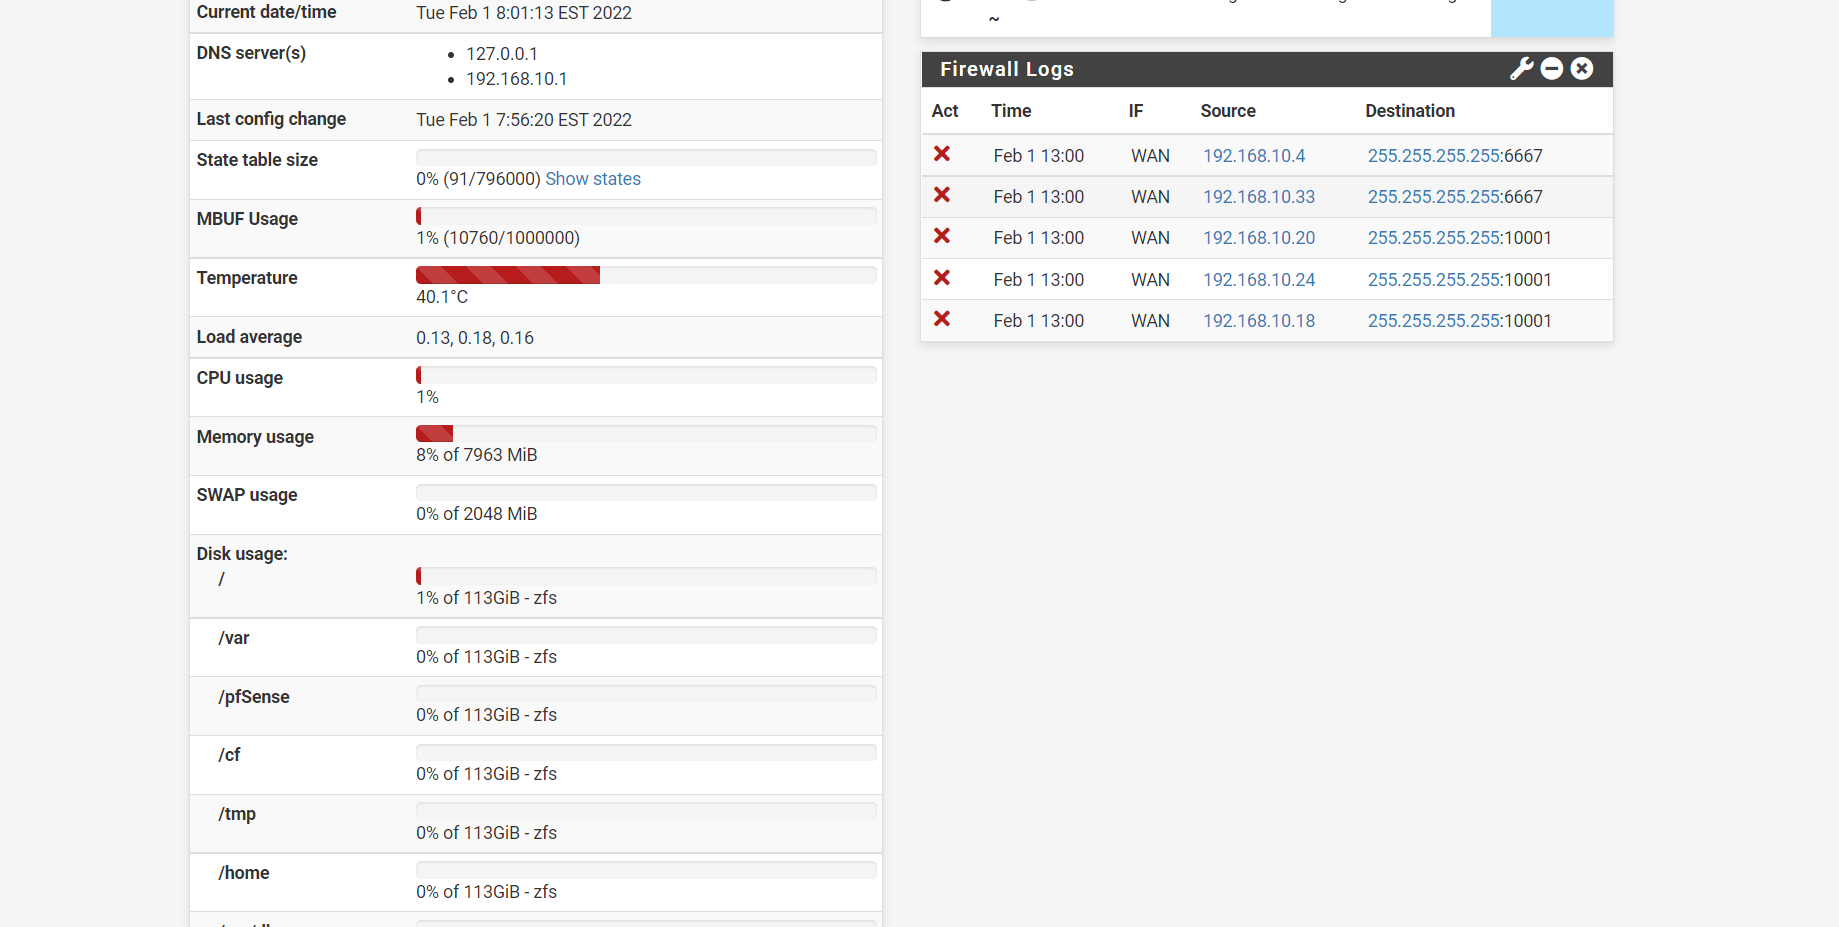Click block icon for source 192.168.10.4
This screenshot has width=1839, height=927.
pyautogui.click(x=942, y=154)
